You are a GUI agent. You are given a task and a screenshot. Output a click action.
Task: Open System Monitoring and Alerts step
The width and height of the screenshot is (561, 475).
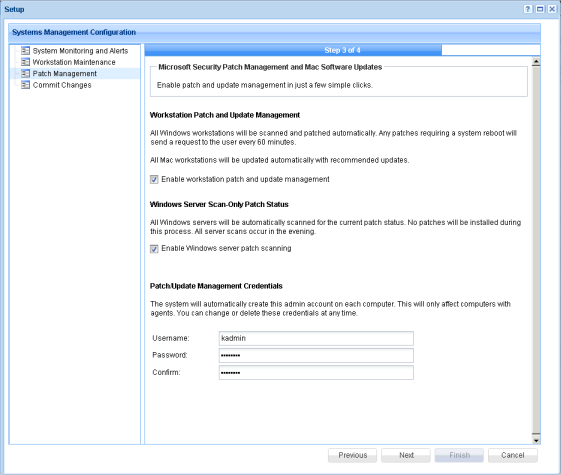80,51
